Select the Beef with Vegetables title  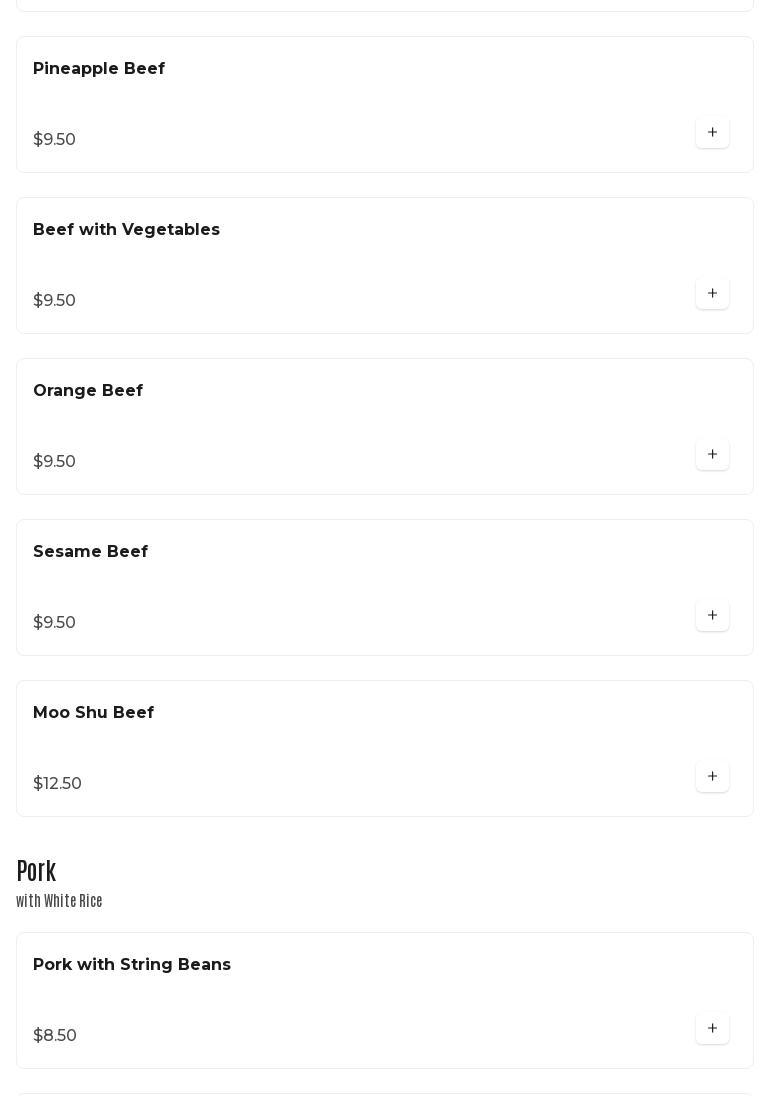[126, 230]
